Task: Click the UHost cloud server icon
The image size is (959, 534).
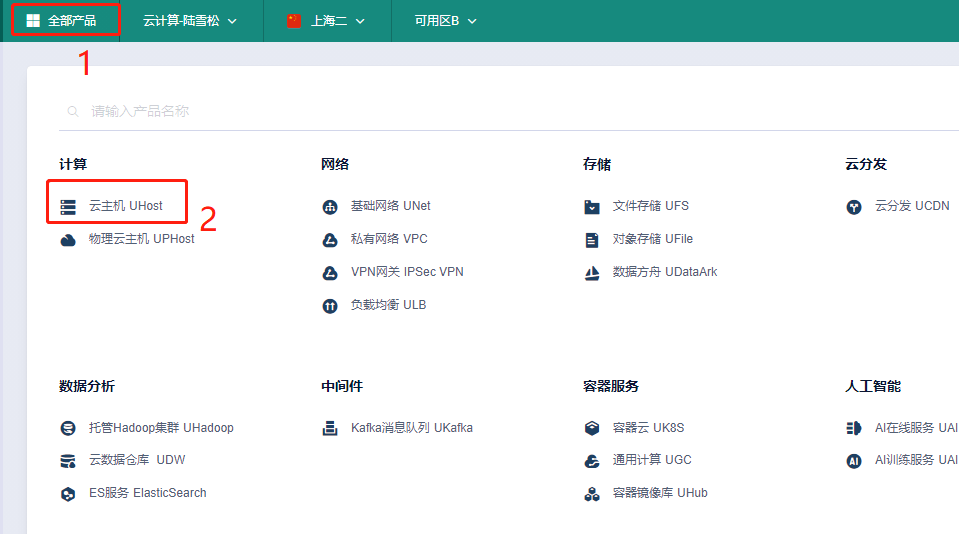Action: pos(68,207)
